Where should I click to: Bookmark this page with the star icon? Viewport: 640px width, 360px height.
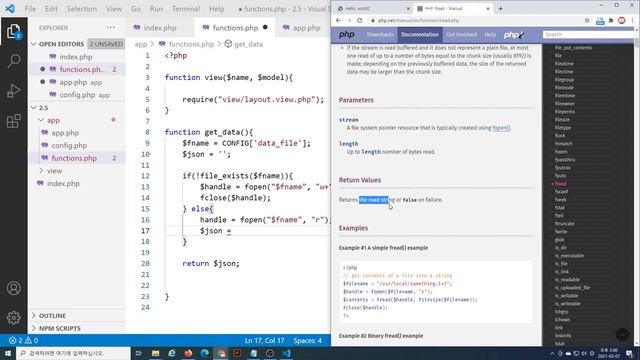tap(587, 20)
